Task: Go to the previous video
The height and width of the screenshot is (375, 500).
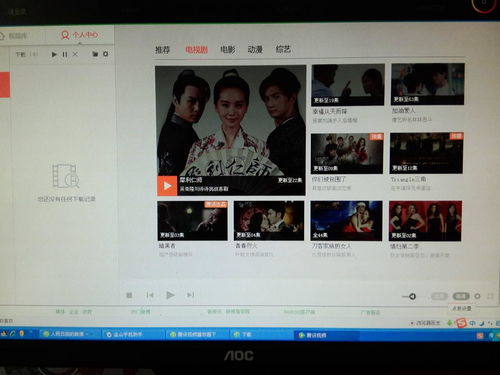Action: tap(150, 295)
